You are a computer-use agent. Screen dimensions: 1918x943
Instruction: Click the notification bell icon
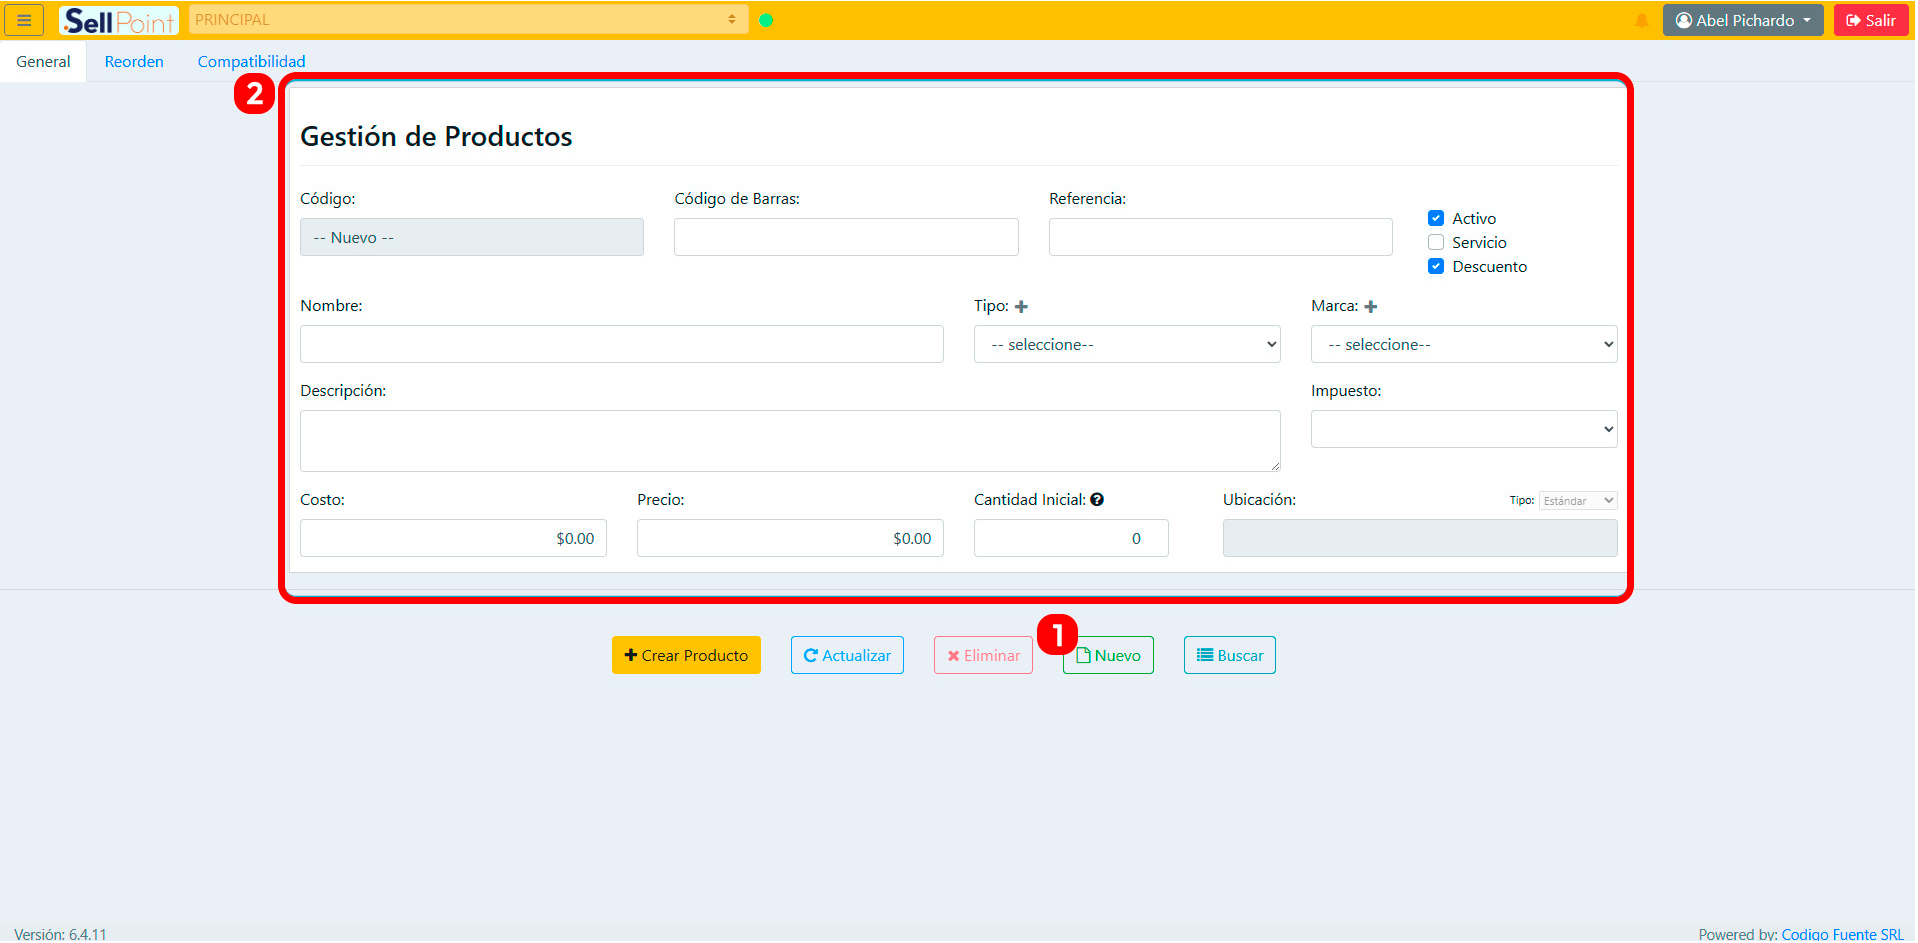1641,21
